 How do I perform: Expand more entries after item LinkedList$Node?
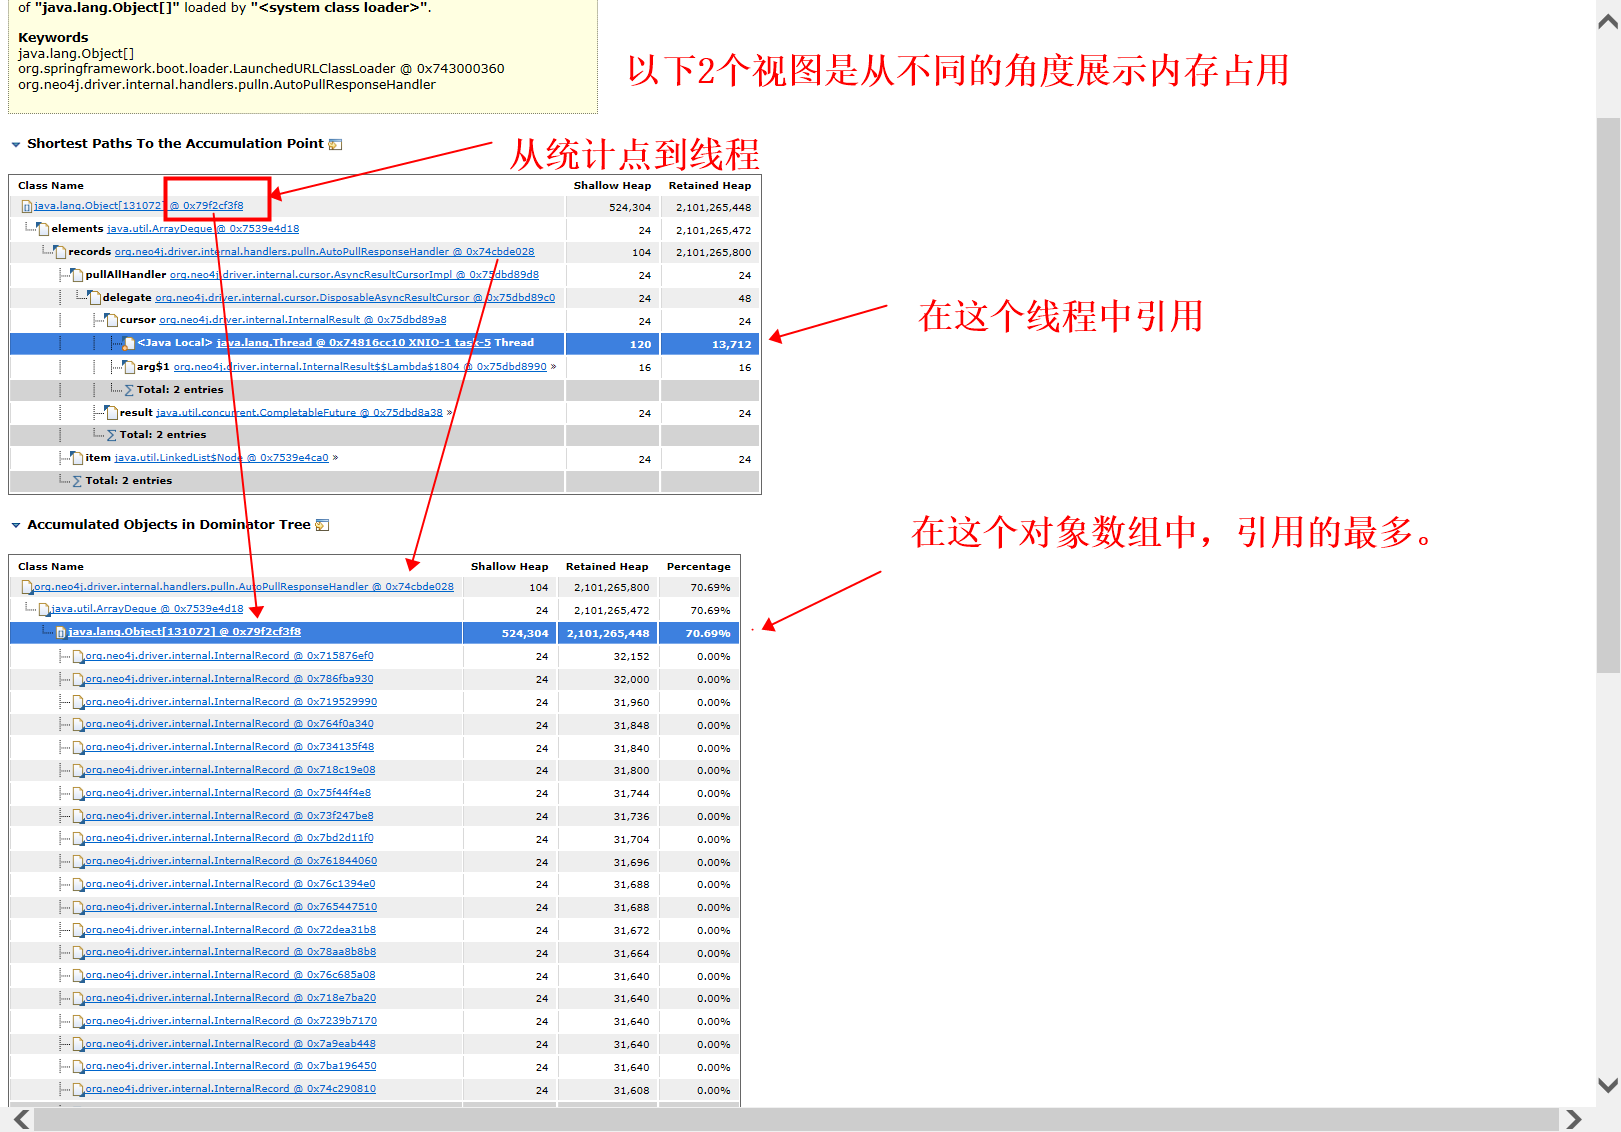tap(335, 458)
